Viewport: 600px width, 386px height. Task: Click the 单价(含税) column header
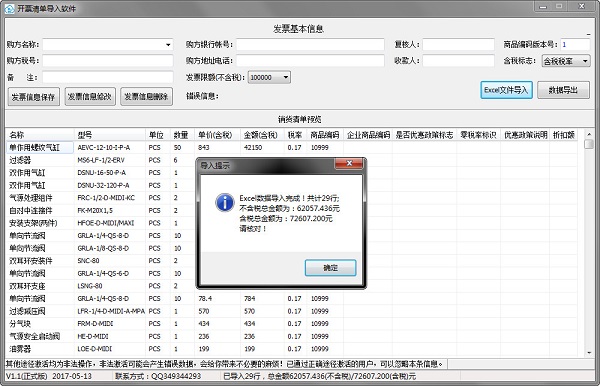[x=217, y=135]
